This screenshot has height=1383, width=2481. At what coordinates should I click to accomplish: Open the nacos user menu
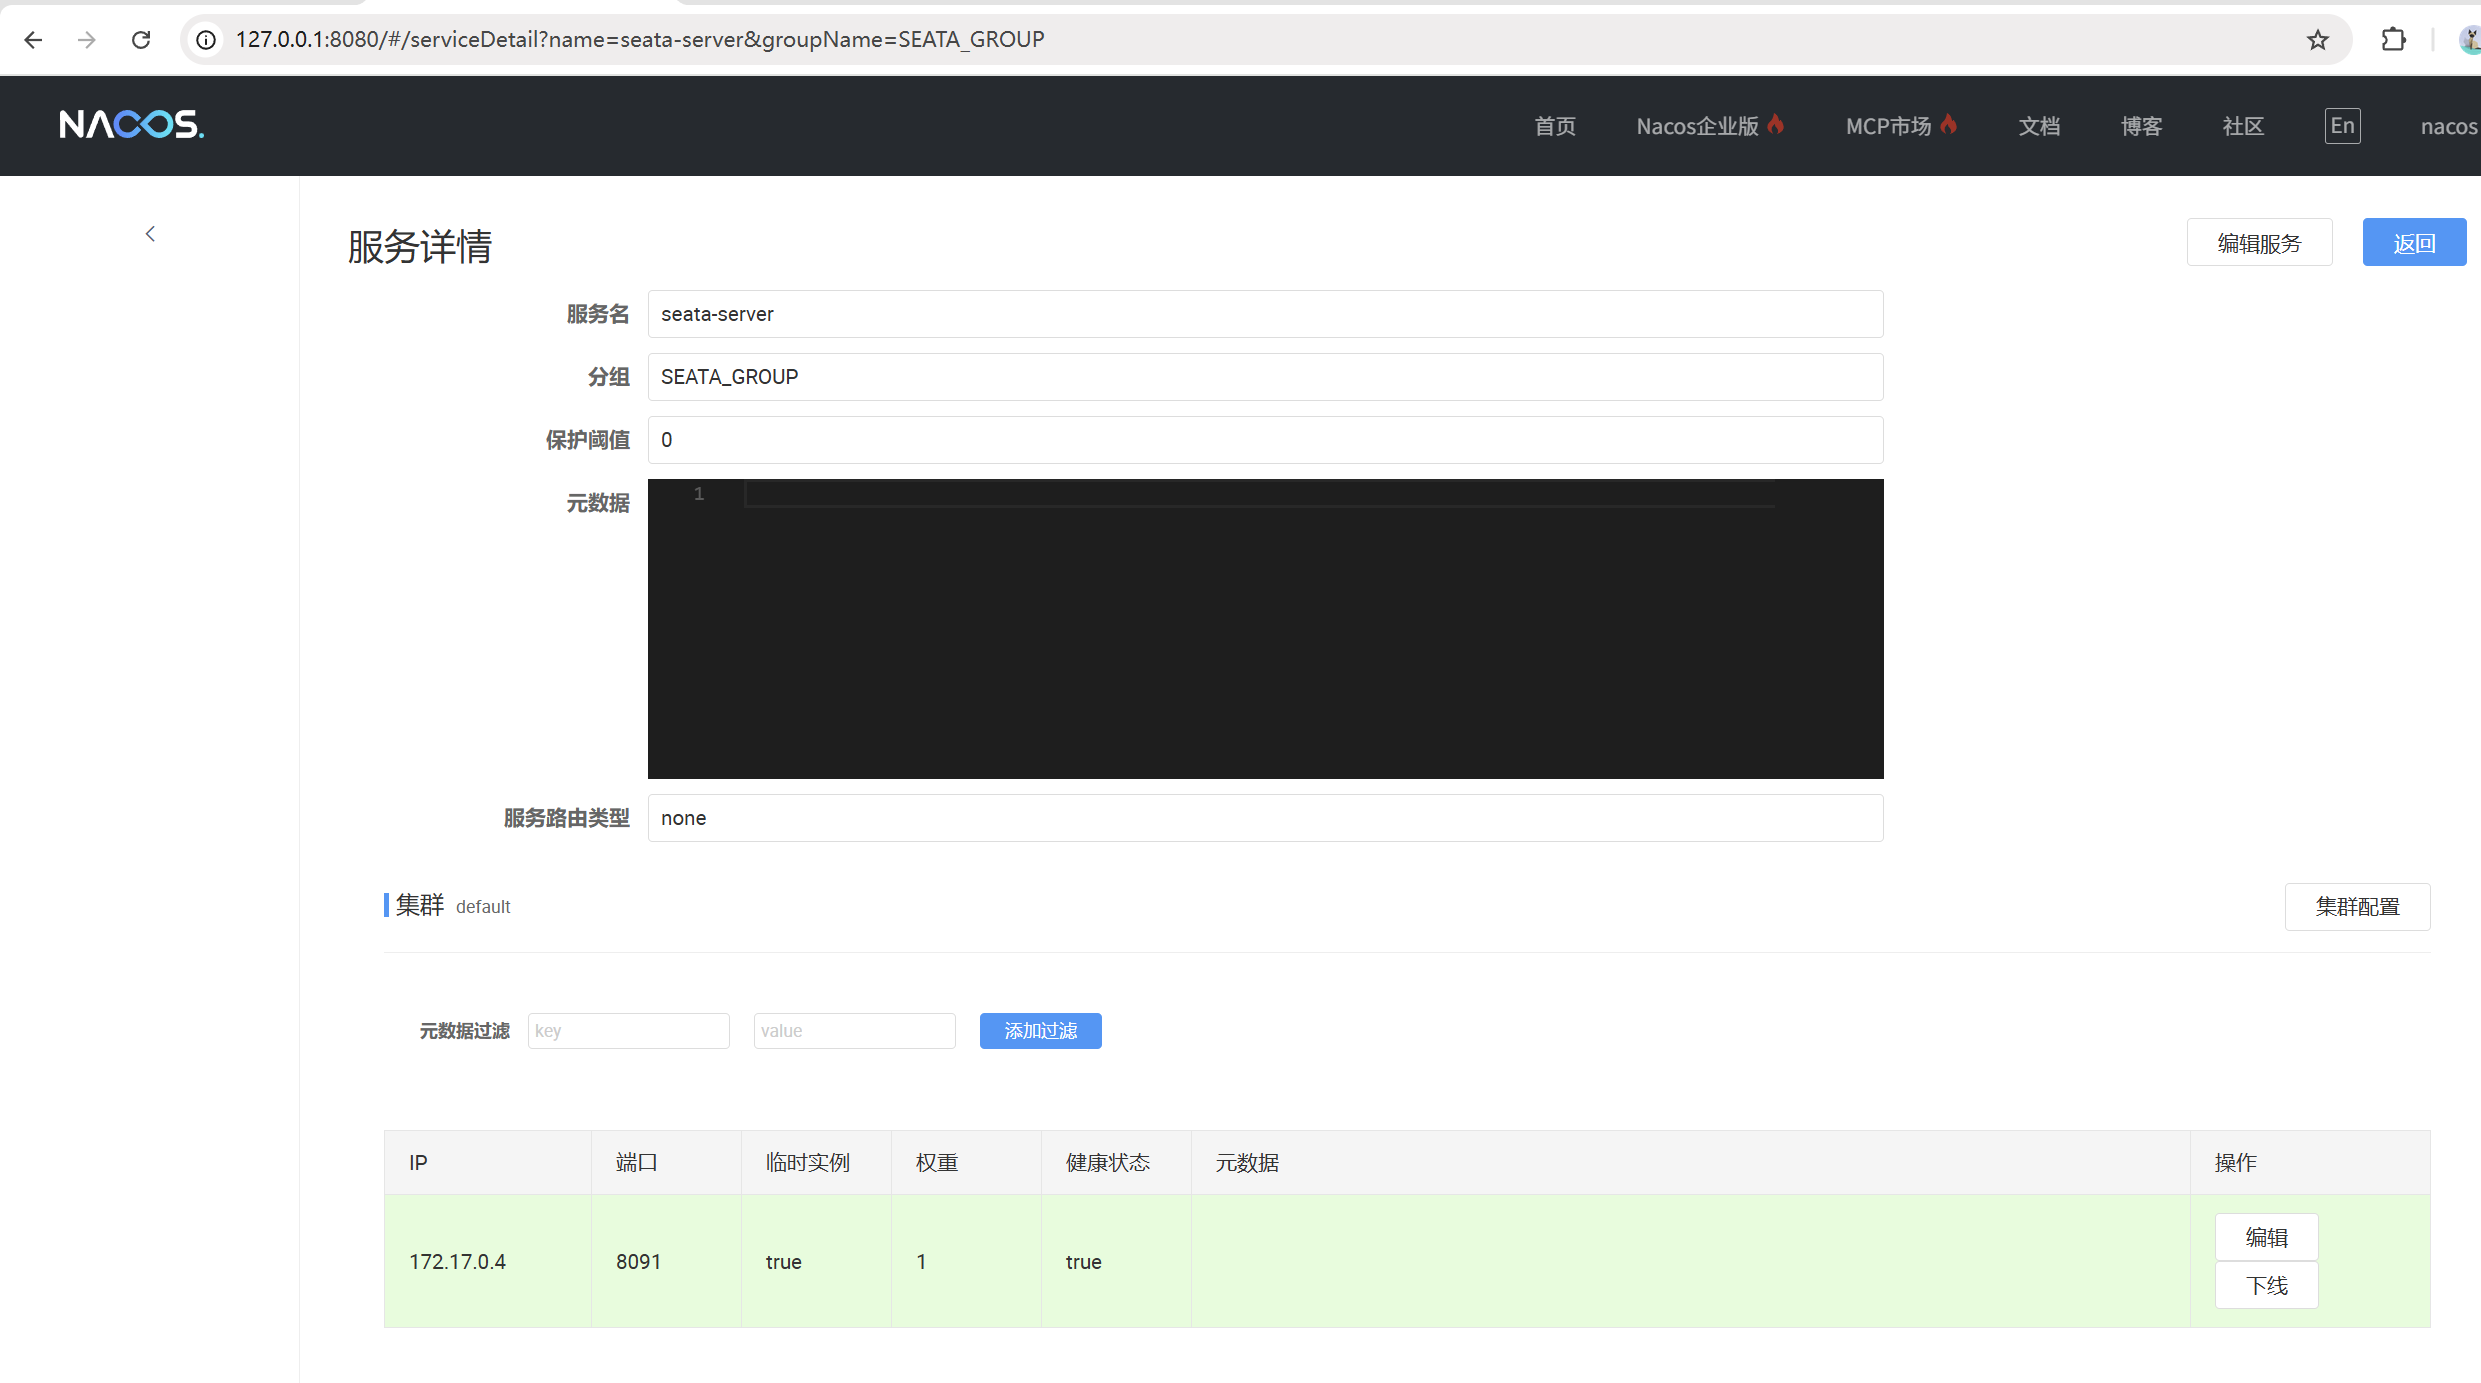click(x=2448, y=127)
